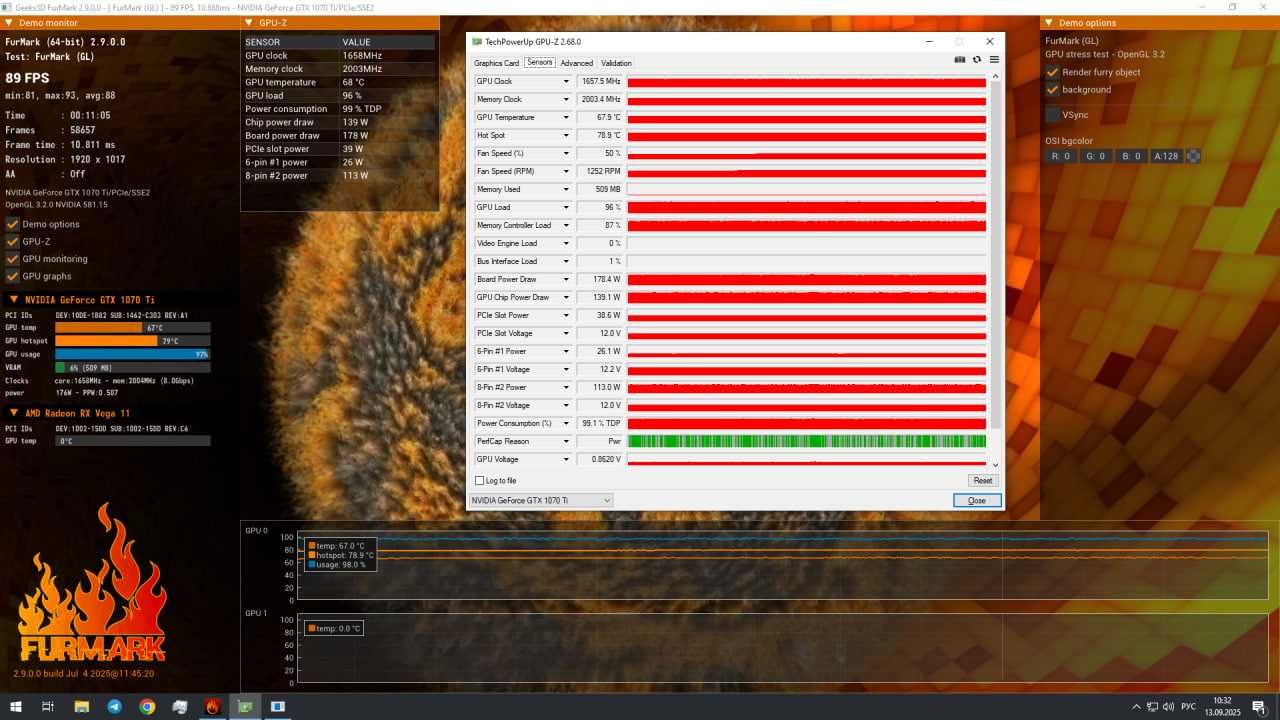Click the Close button in GPU-Z
The width and height of the screenshot is (1280, 720).
(x=977, y=500)
